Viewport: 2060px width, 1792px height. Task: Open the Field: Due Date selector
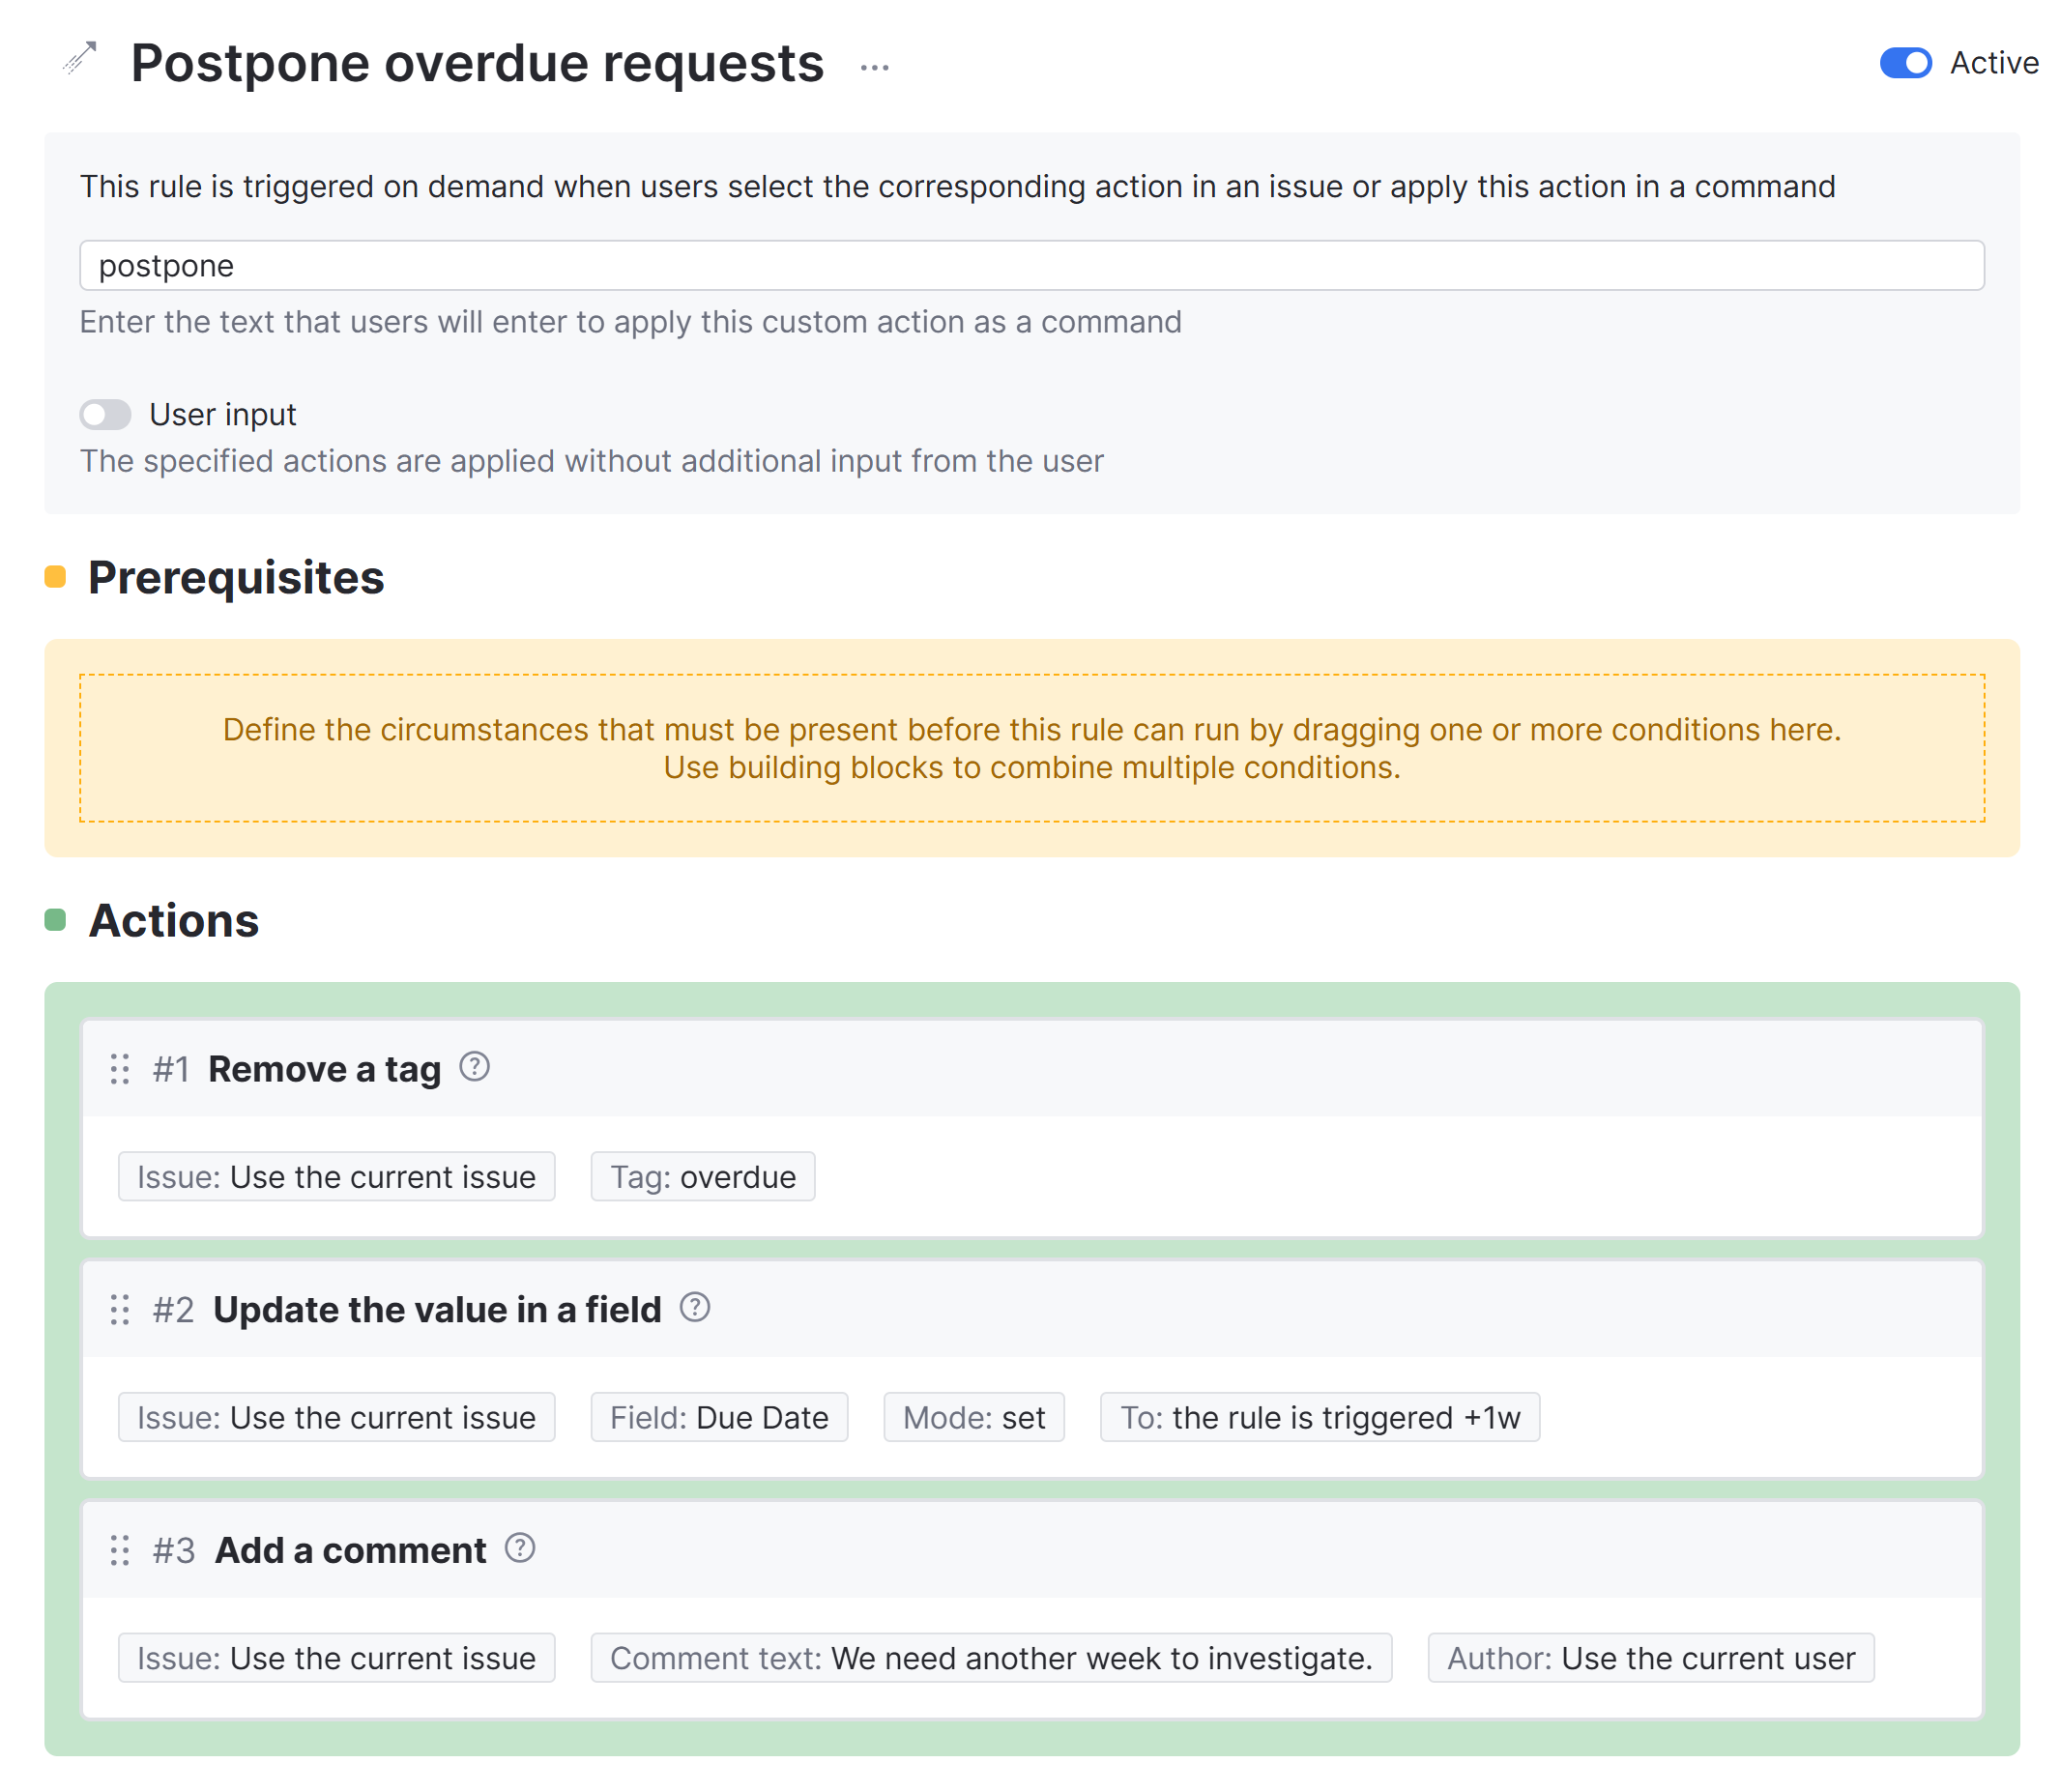coord(719,1417)
